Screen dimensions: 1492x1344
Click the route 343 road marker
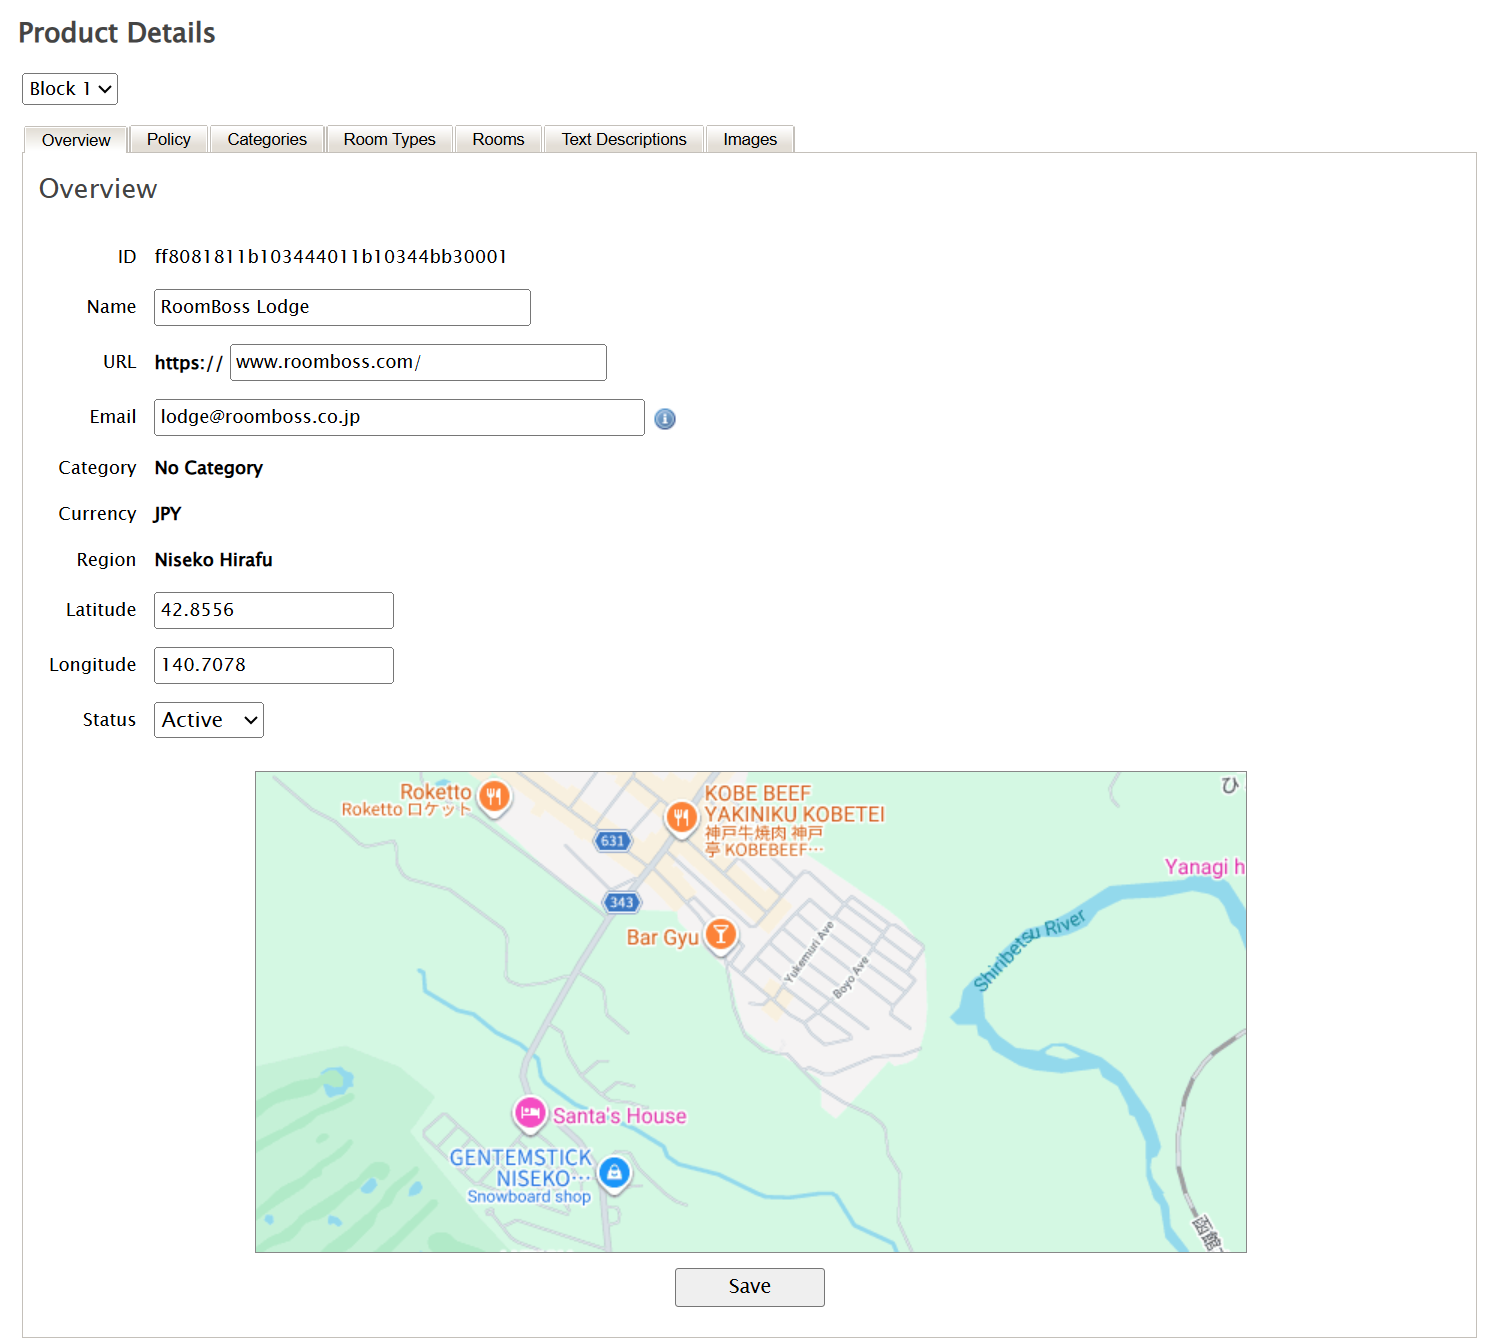pos(621,902)
